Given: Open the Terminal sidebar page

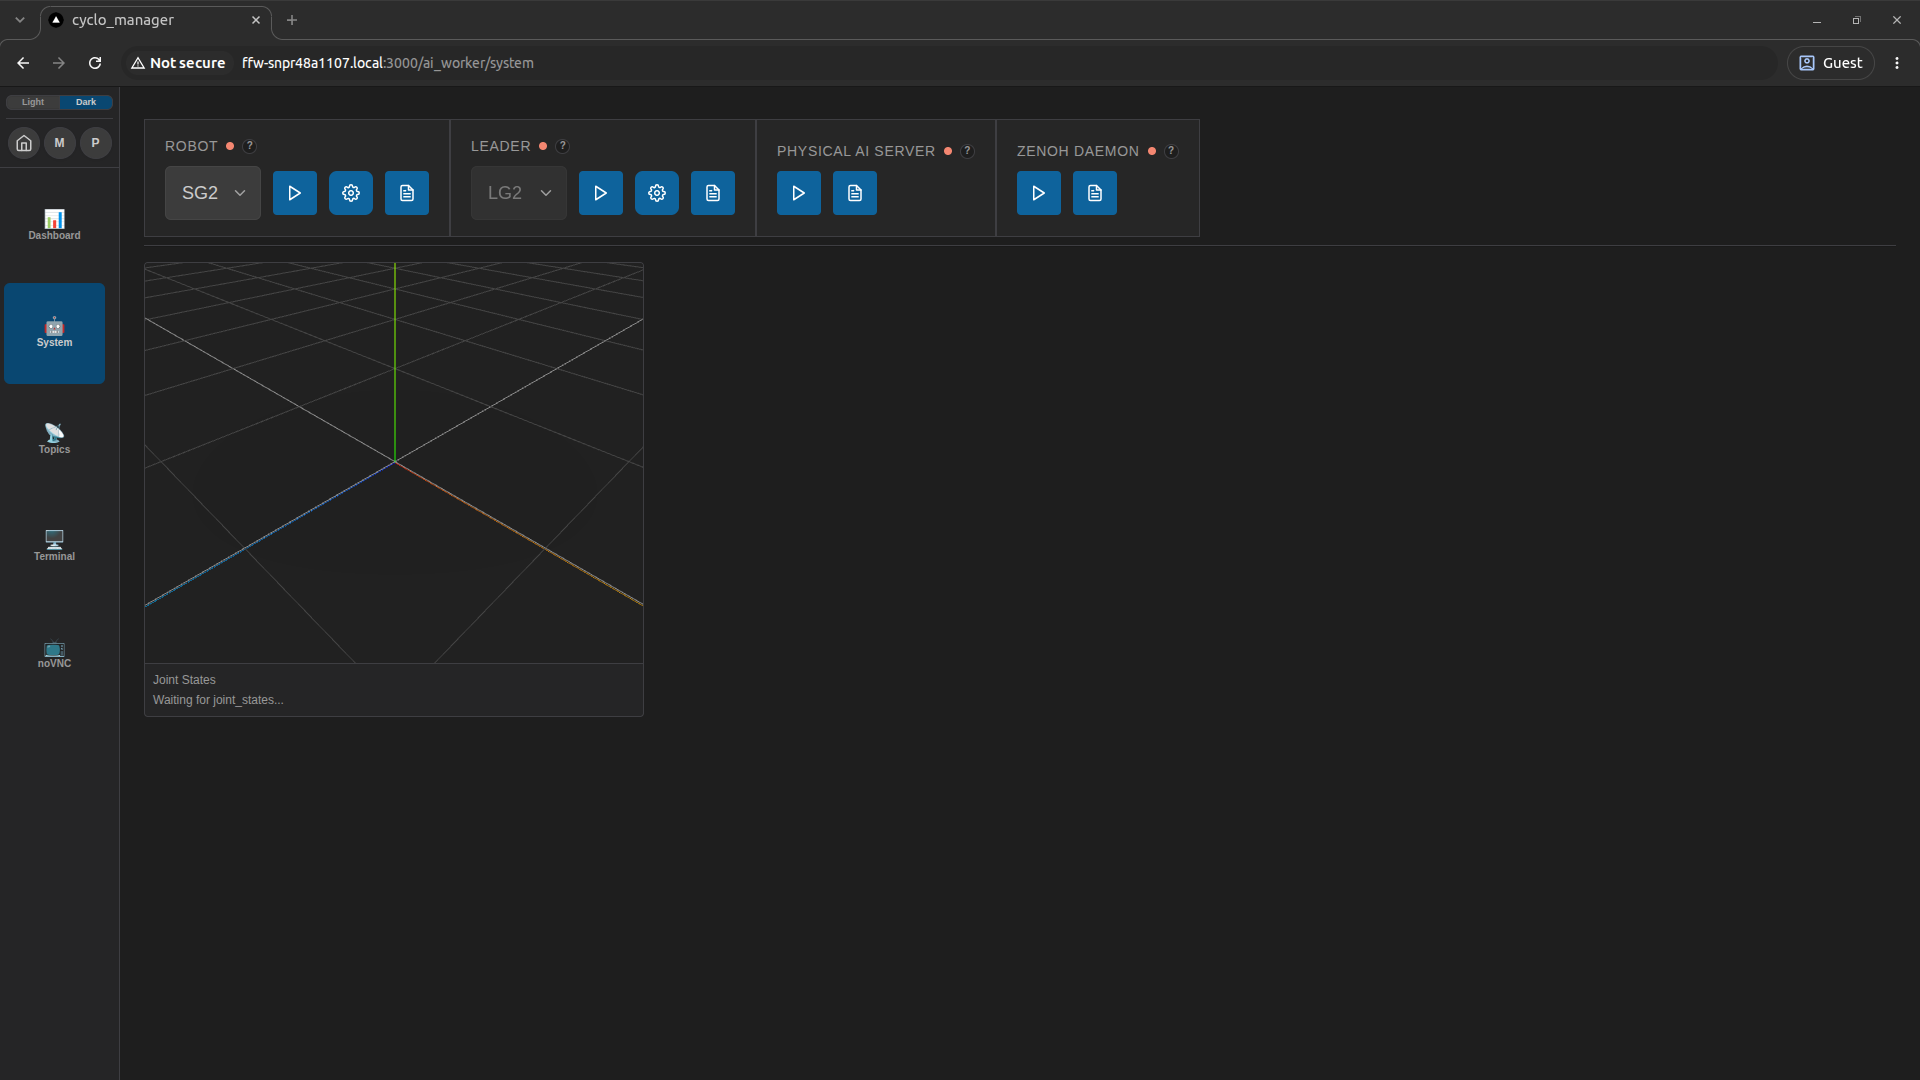Looking at the screenshot, I should point(54,547).
